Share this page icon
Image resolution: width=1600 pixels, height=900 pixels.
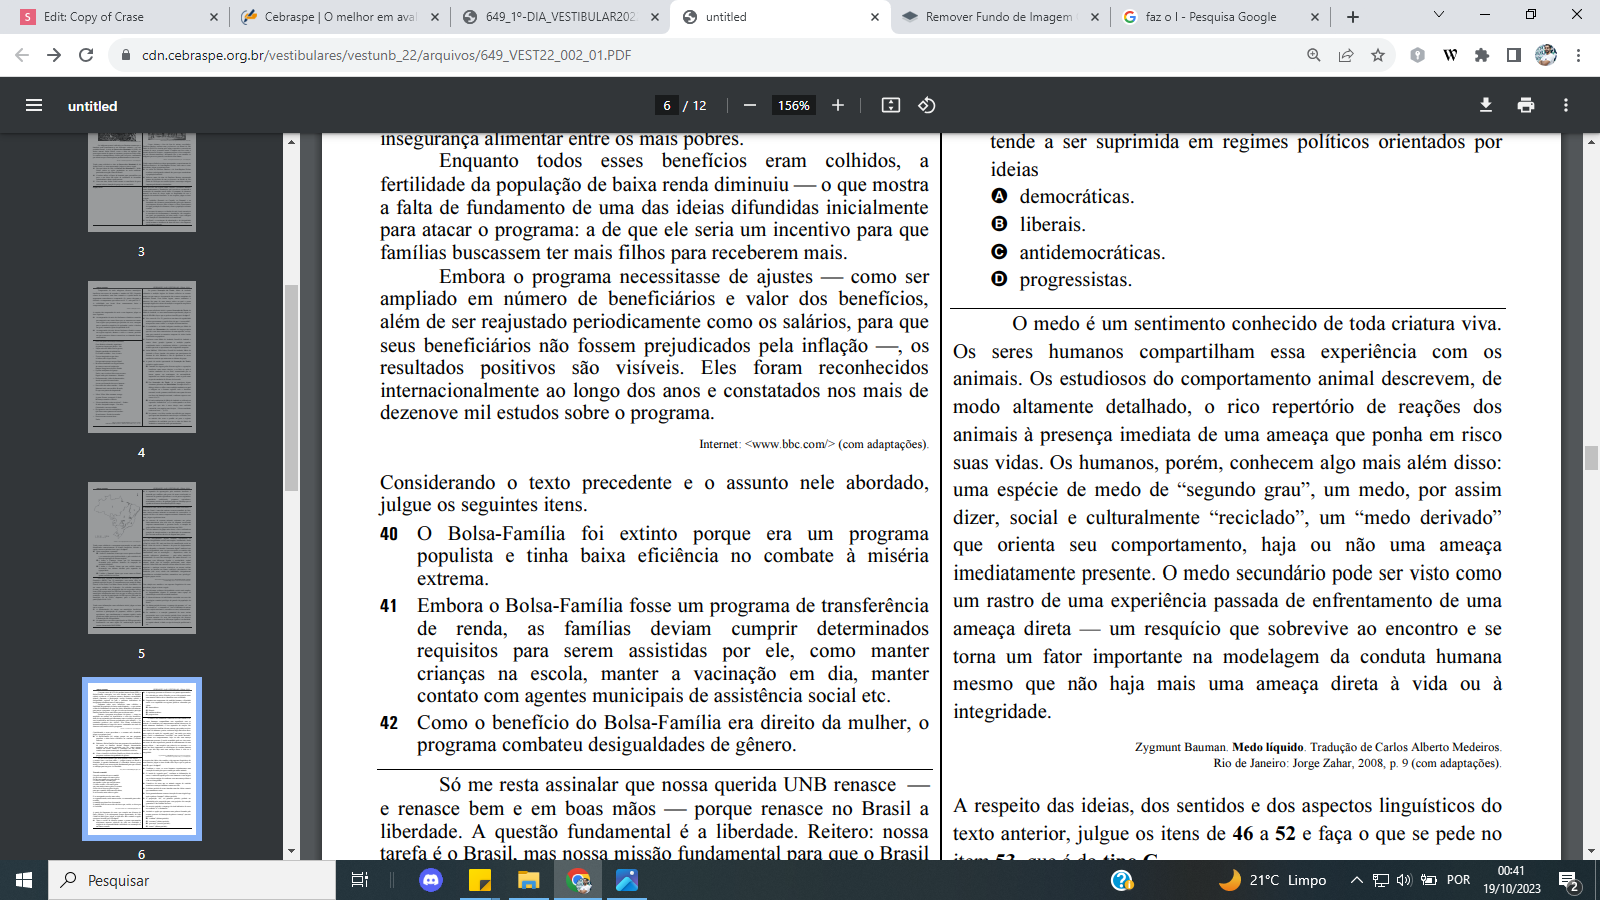tap(1346, 55)
